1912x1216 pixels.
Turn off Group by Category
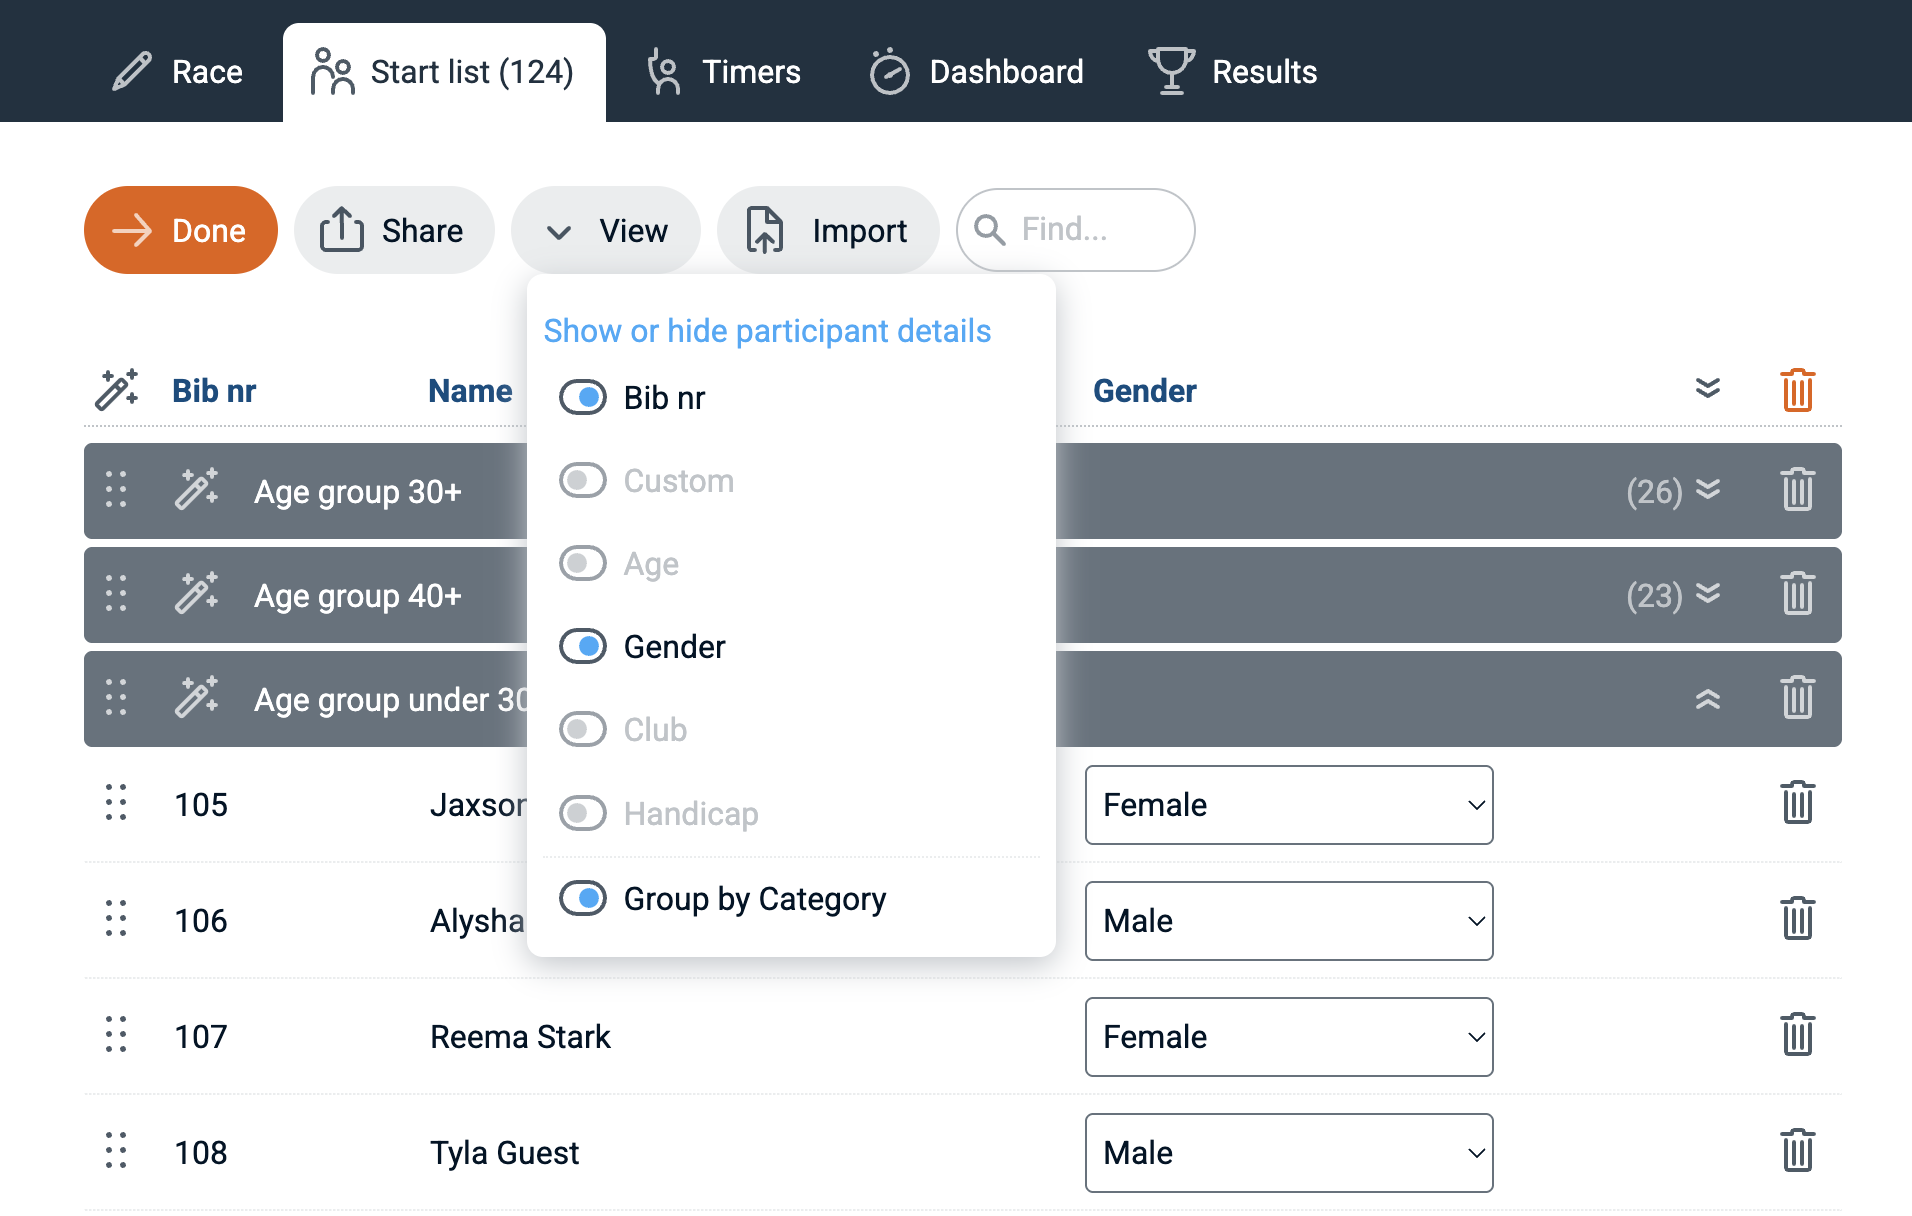tap(583, 899)
